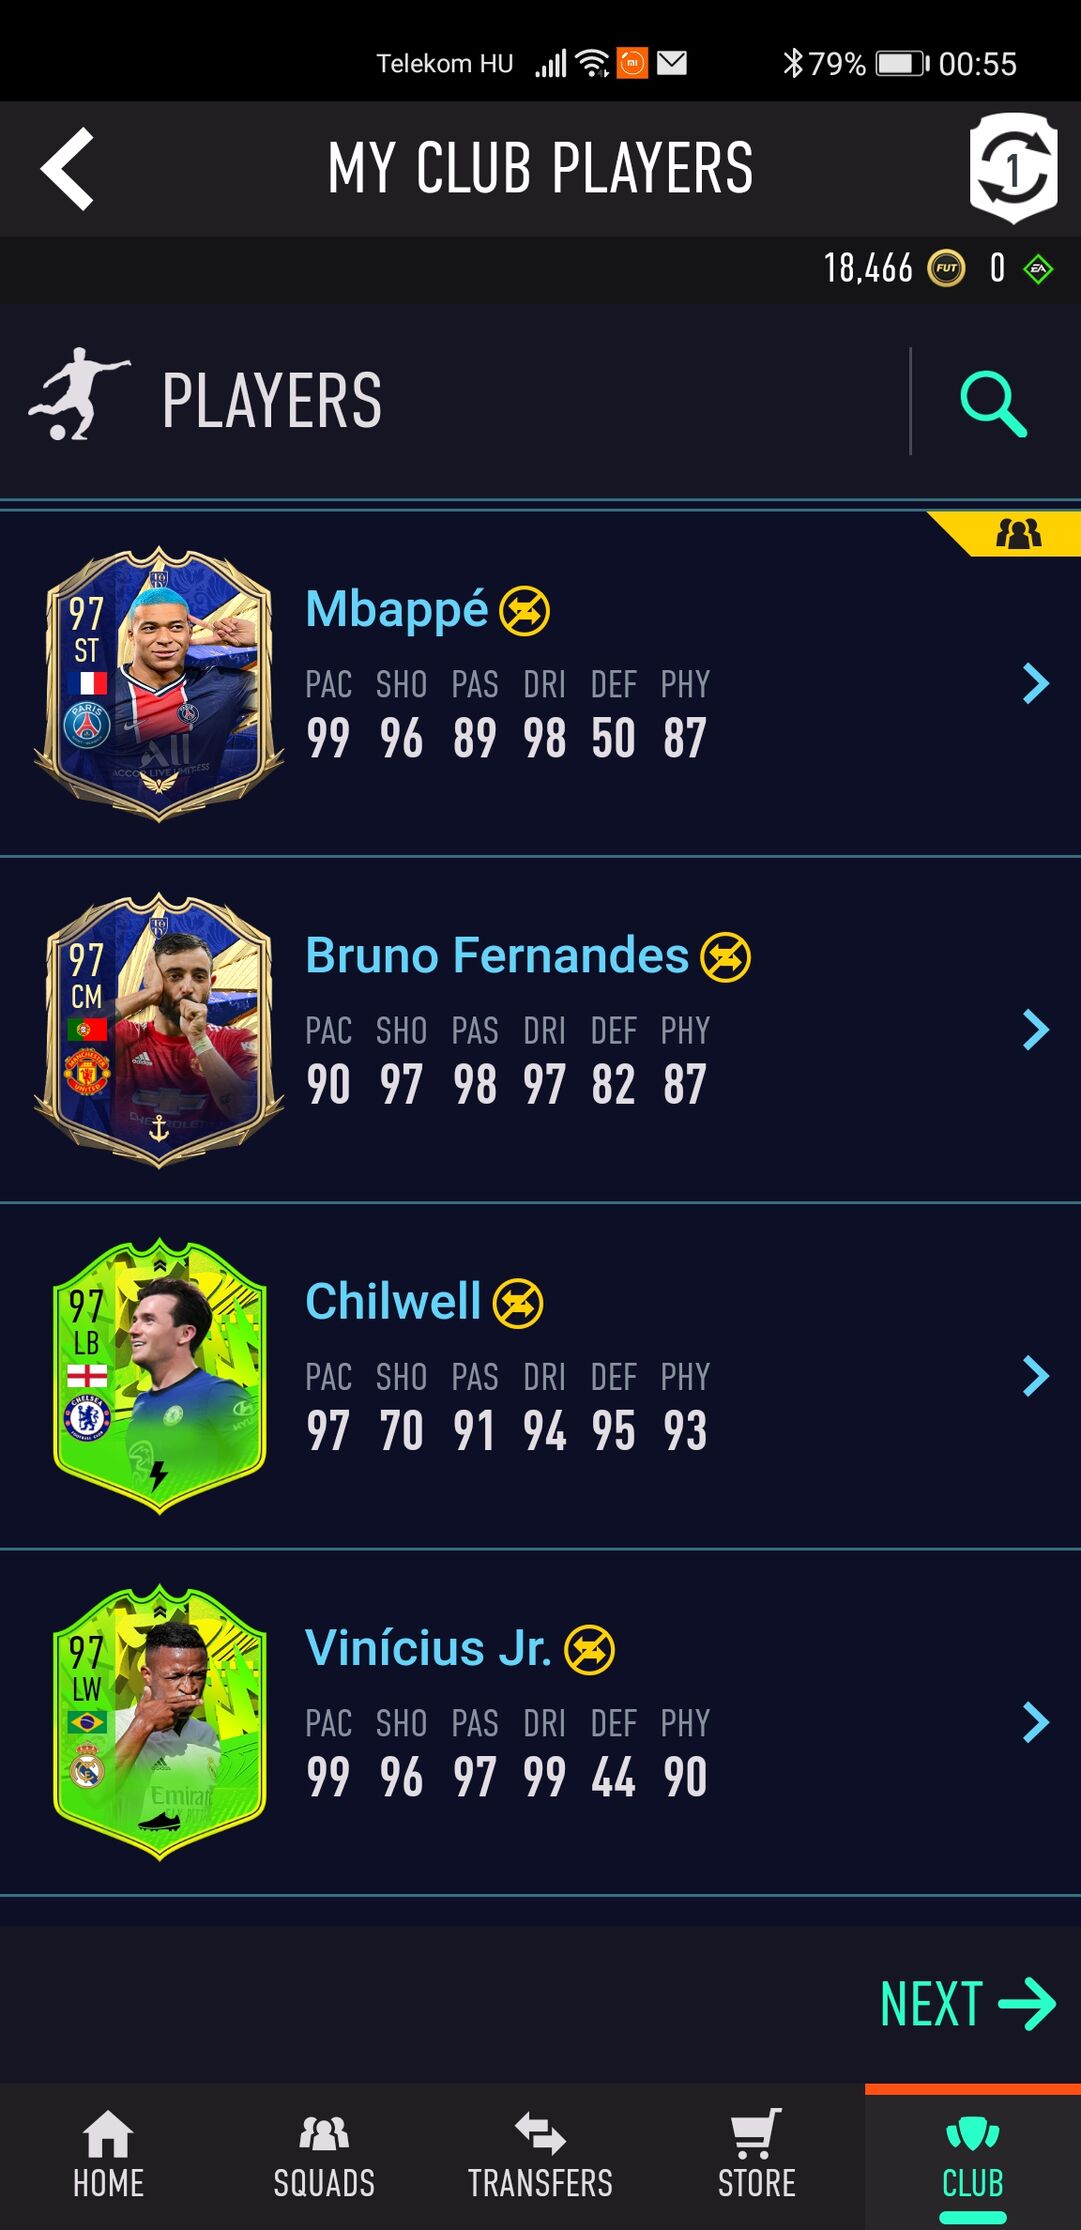Expand Mbappé details with chevron
This screenshot has height=2230, width=1081.
[1036, 684]
